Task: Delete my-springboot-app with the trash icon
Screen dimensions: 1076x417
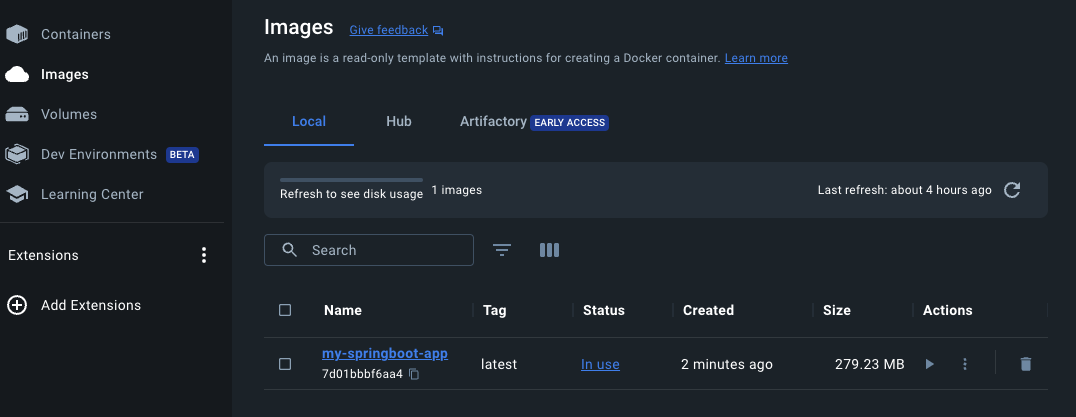Action: pos(1025,364)
